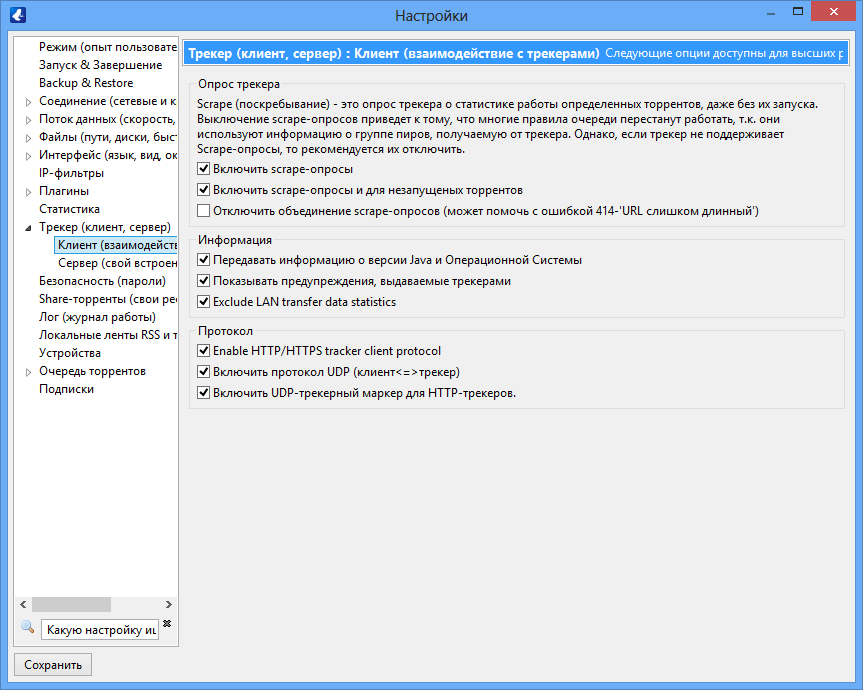The image size is (863, 690).
Task: Toggle 'Передавать информацию о версии Java' checkbox
Action: point(204,259)
